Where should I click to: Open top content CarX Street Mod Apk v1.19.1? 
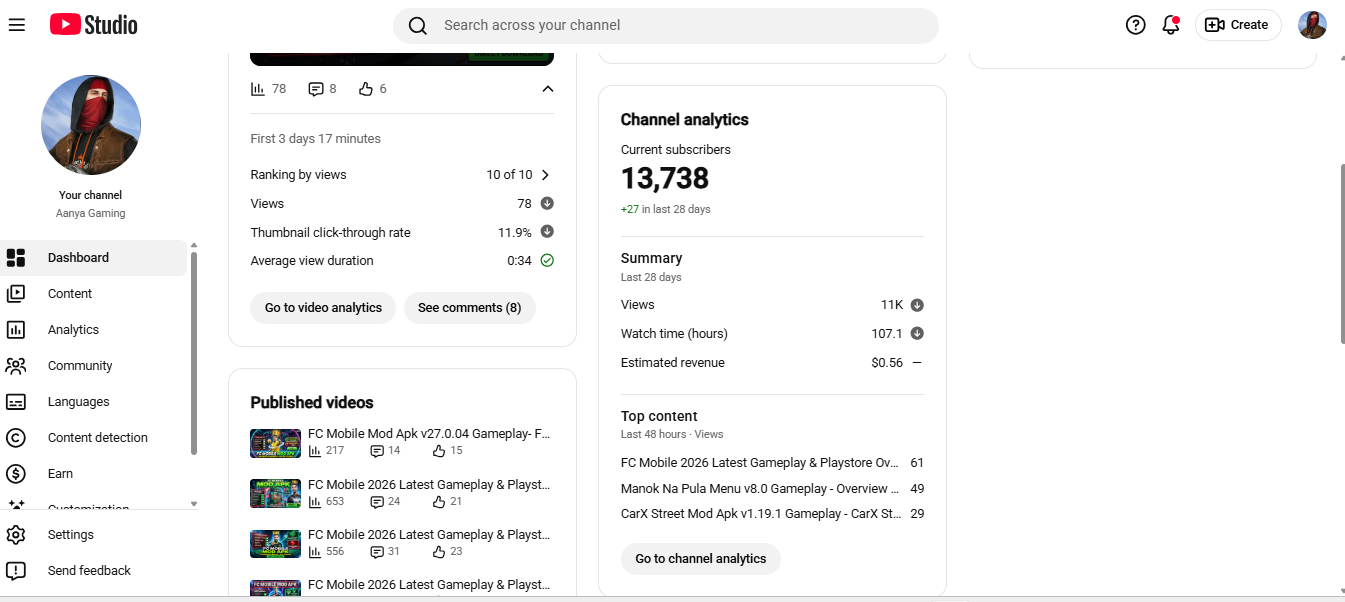[760, 514]
